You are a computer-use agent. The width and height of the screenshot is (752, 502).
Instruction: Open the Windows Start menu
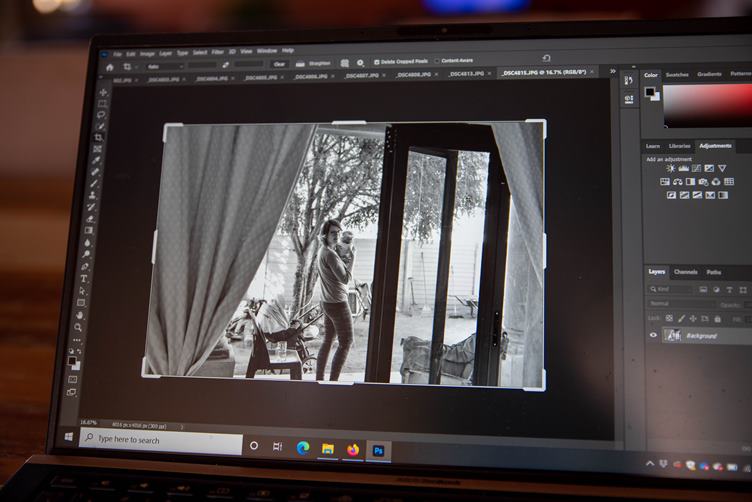(69, 437)
